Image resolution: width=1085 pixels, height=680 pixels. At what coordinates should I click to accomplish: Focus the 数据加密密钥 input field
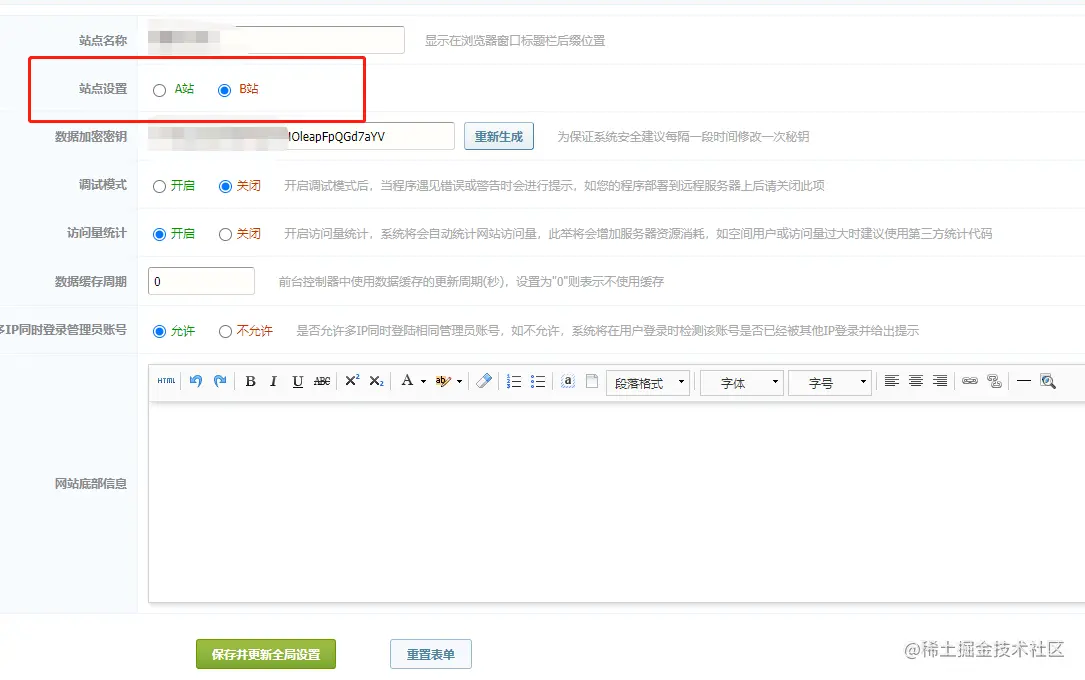301,136
